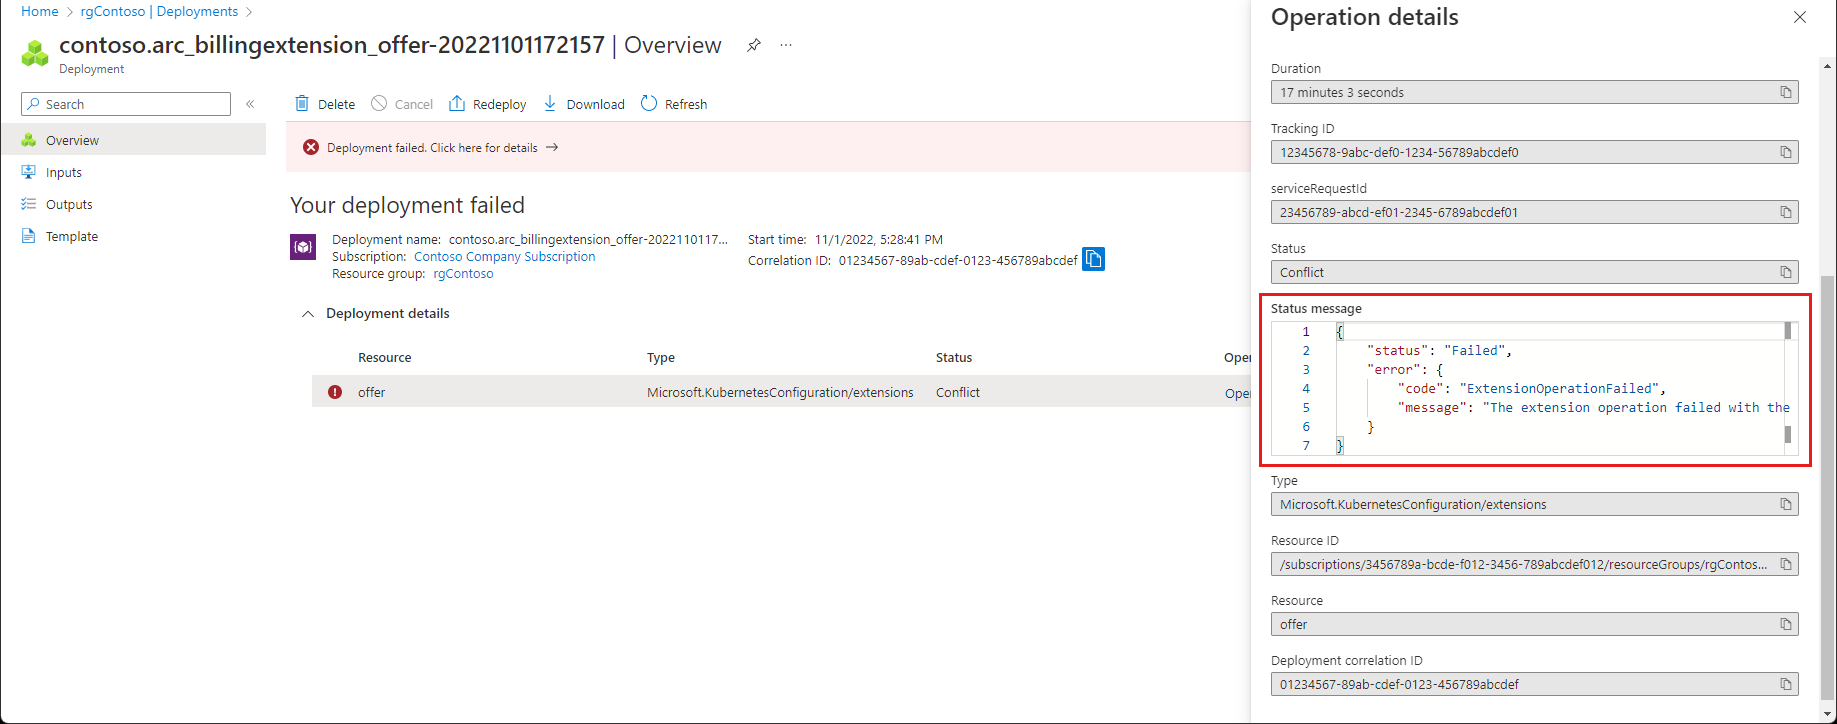Click the Delete trash icon in toolbar
This screenshot has width=1837, height=724.
(302, 104)
